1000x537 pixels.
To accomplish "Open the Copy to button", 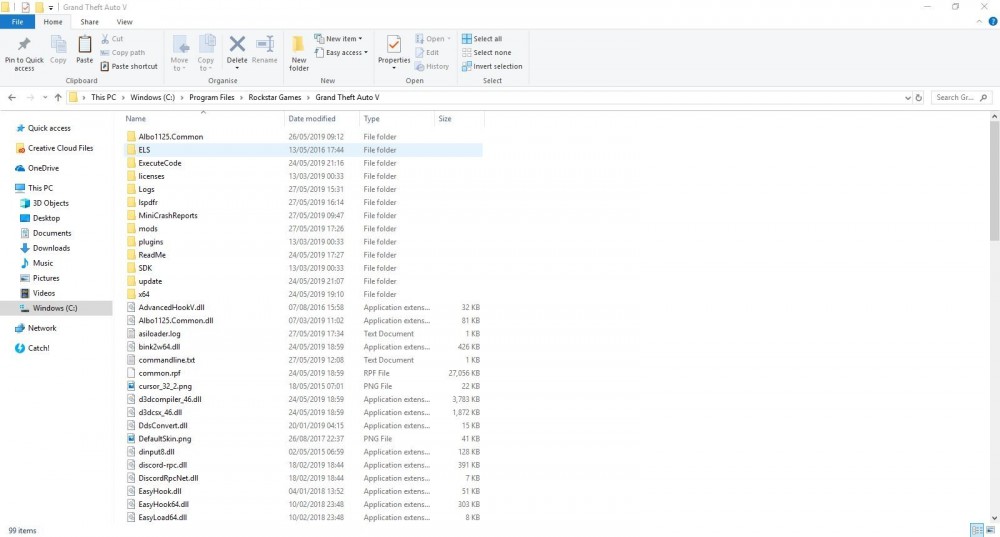I will click(206, 53).
